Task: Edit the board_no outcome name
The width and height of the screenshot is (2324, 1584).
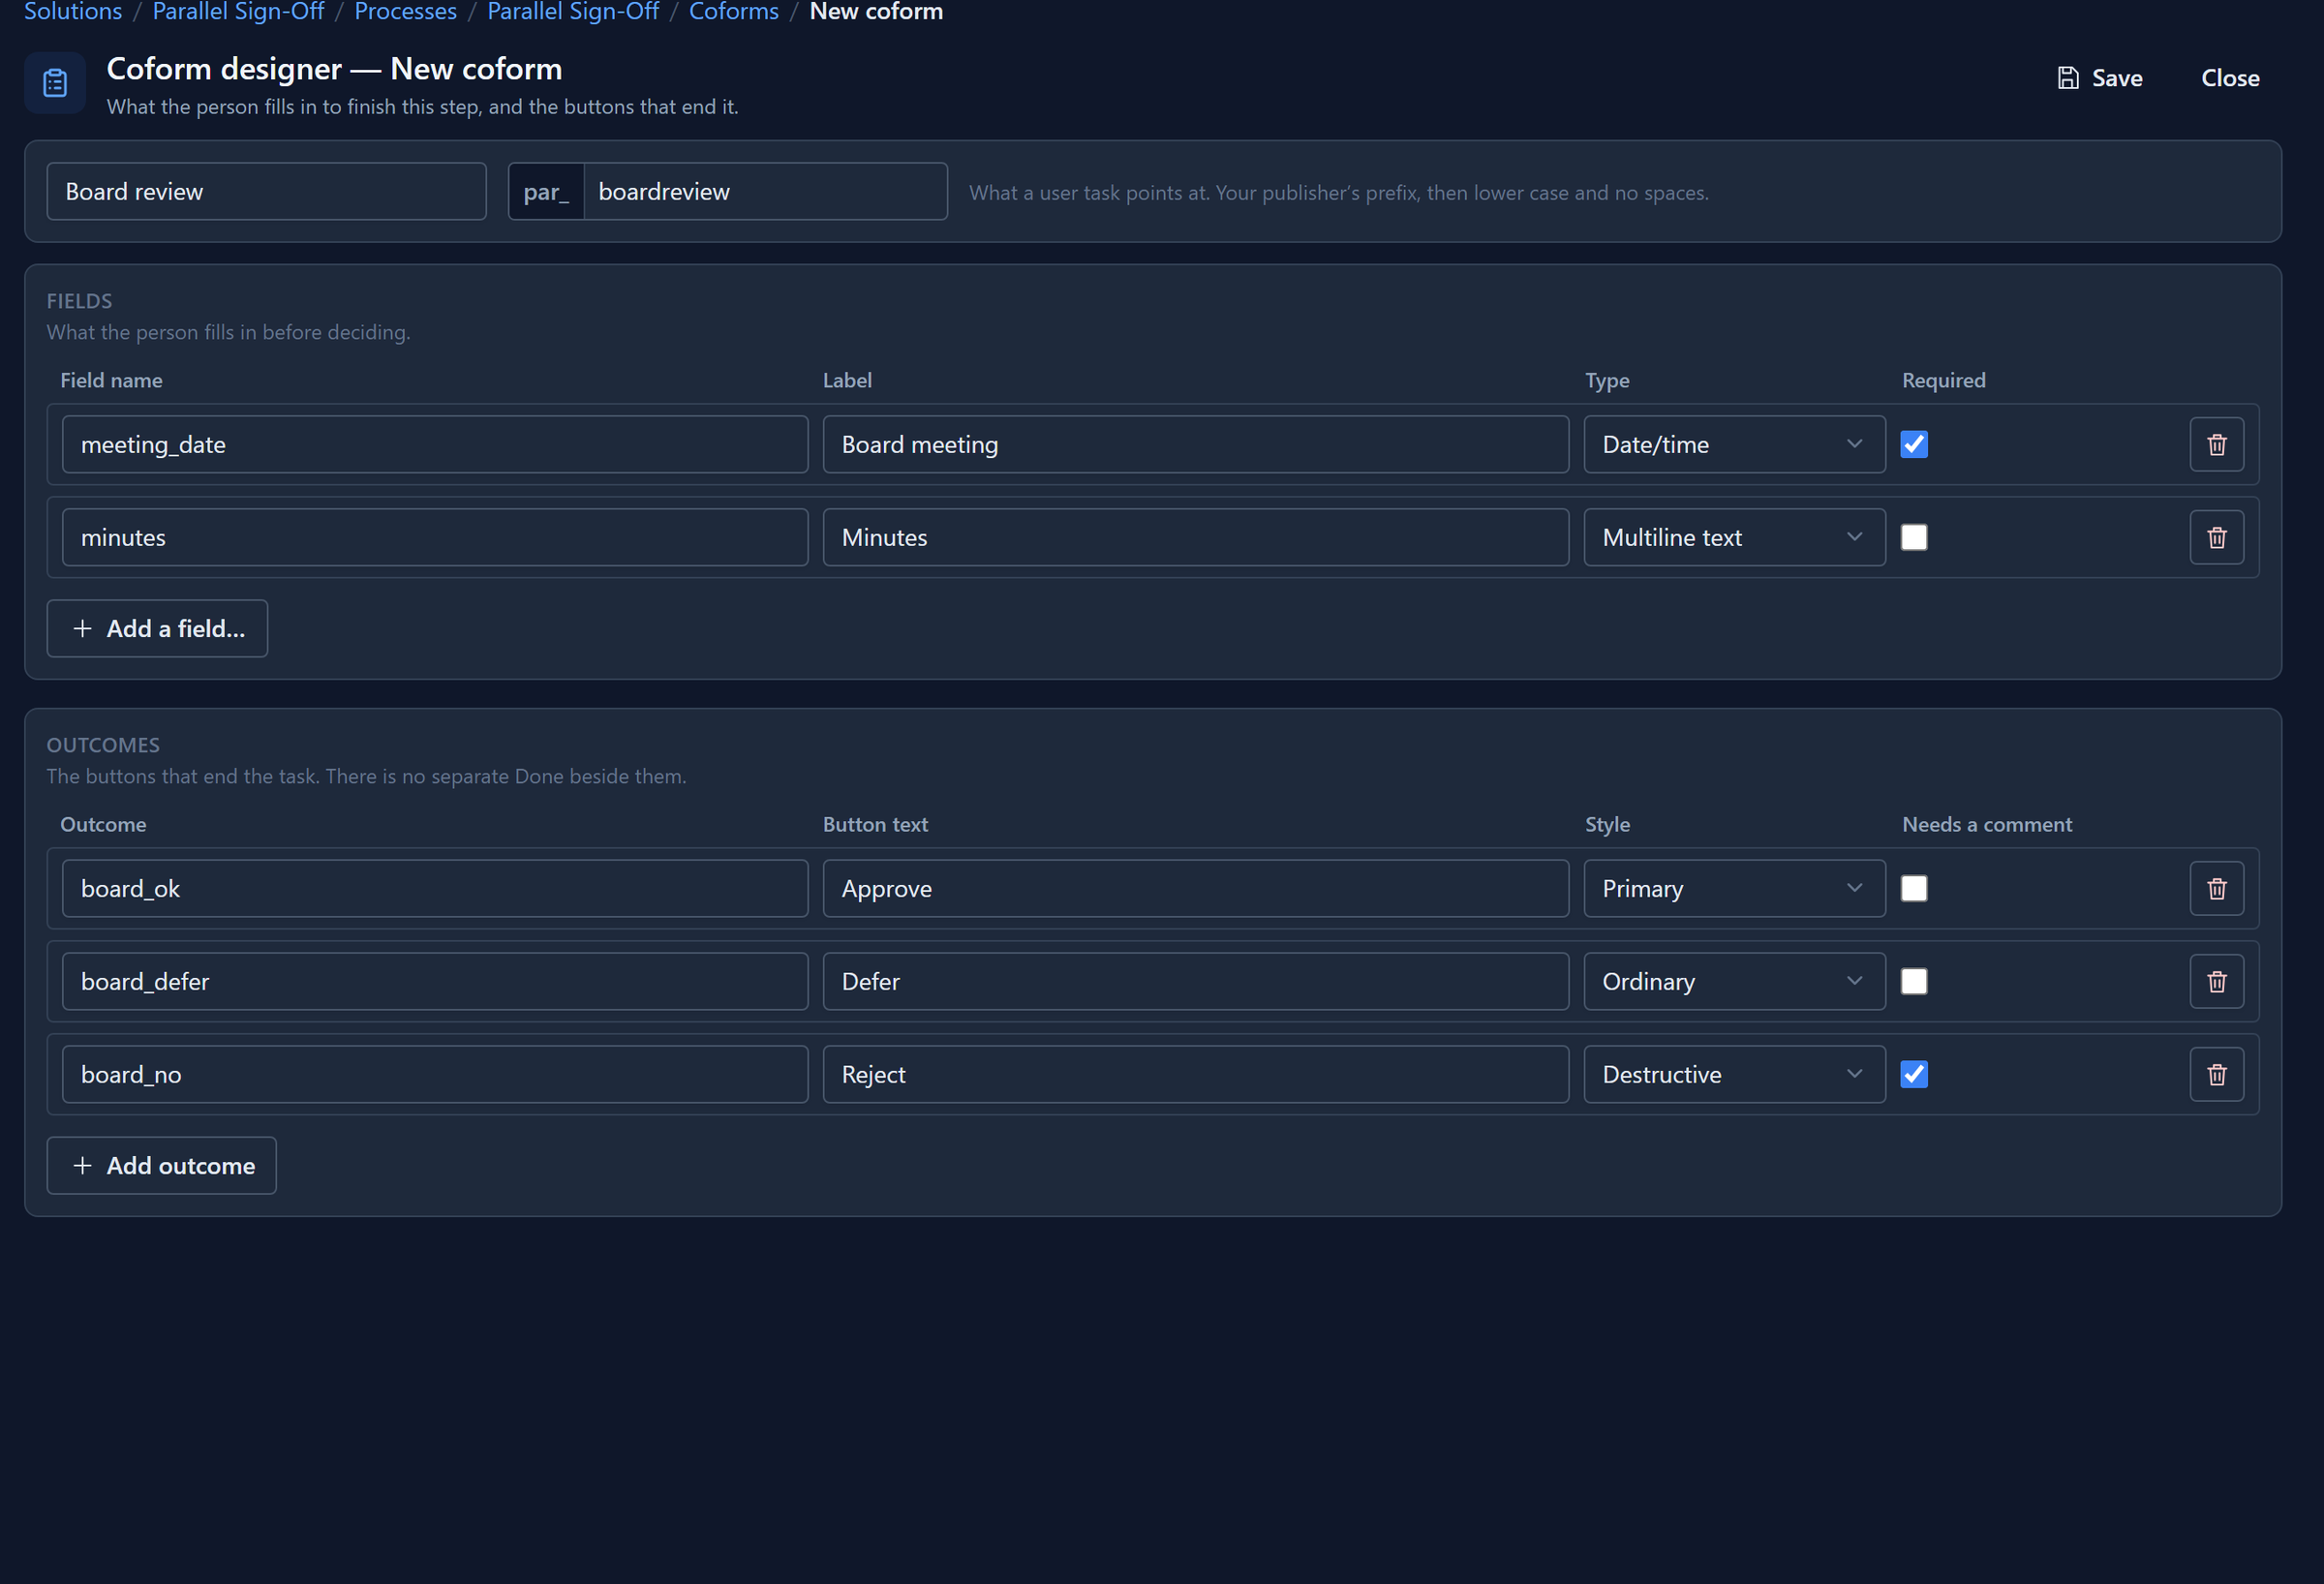Action: point(435,1074)
